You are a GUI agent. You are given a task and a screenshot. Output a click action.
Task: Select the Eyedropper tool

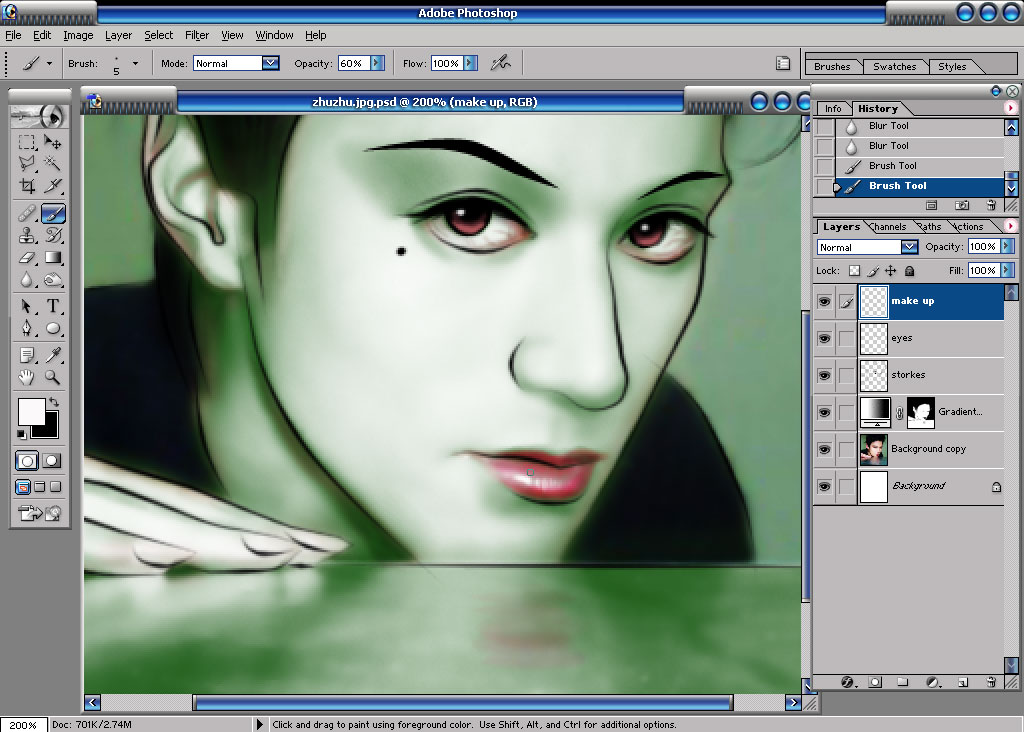tap(53, 355)
